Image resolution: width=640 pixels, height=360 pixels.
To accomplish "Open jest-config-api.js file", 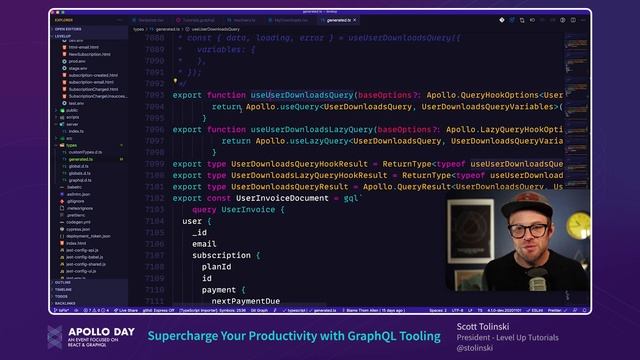I will point(82,250).
